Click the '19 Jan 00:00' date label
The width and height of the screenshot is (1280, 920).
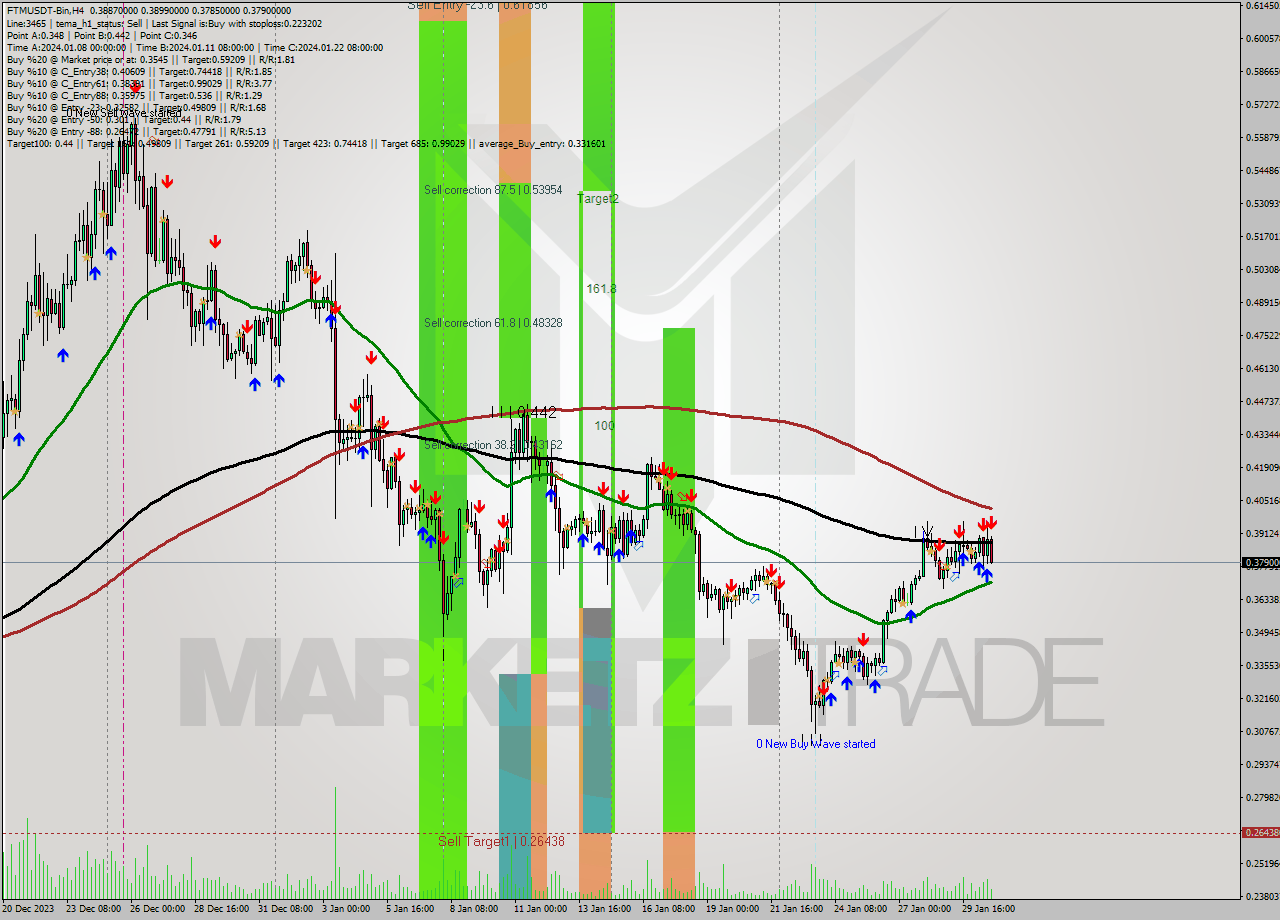[733, 909]
